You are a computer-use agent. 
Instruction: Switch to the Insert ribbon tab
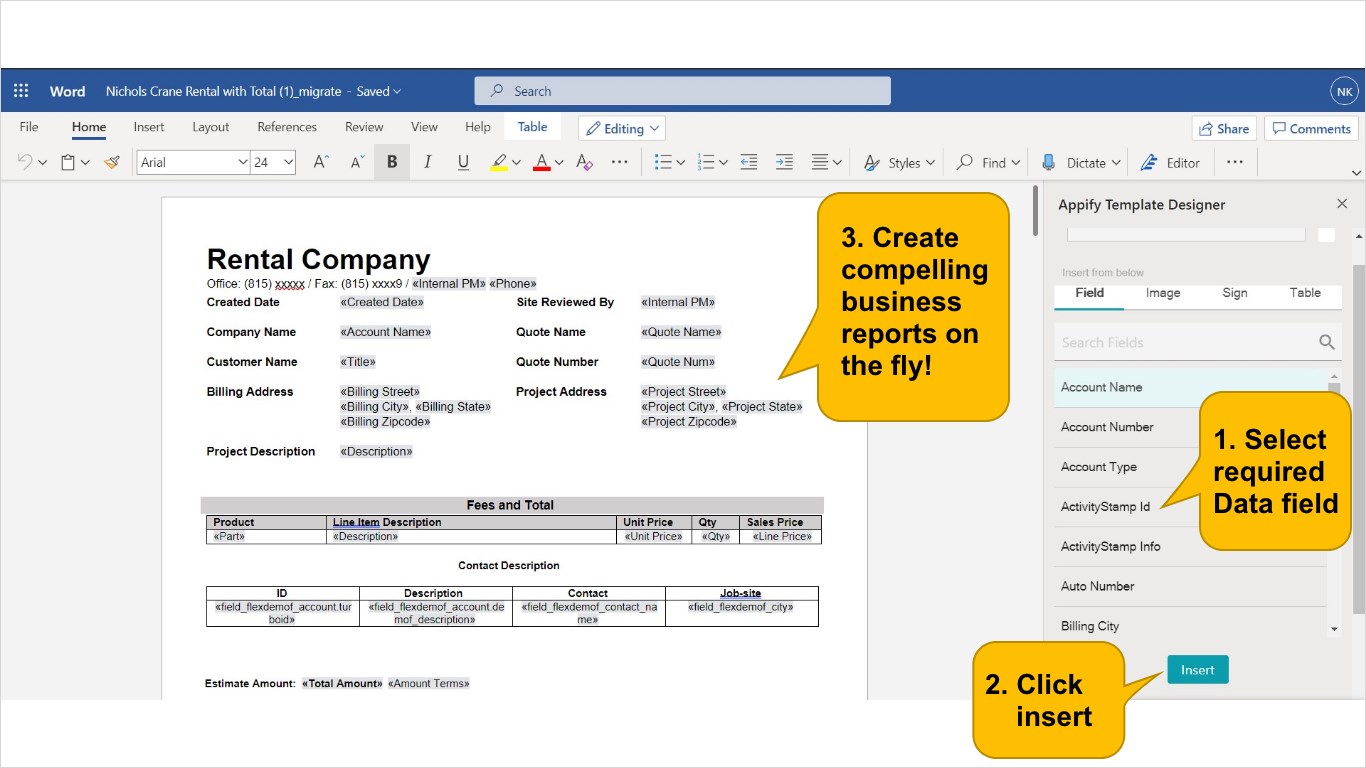[149, 127]
